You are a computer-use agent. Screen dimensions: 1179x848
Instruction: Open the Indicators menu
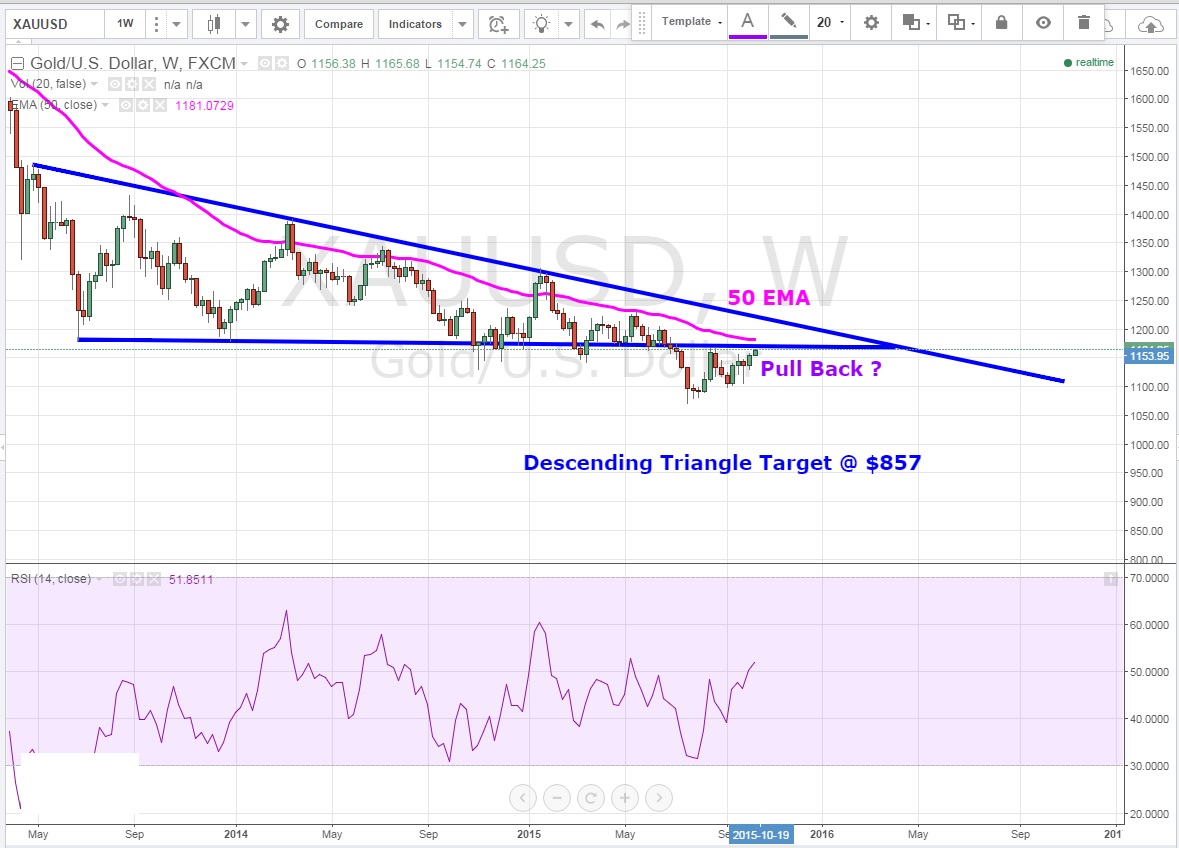tap(415, 24)
